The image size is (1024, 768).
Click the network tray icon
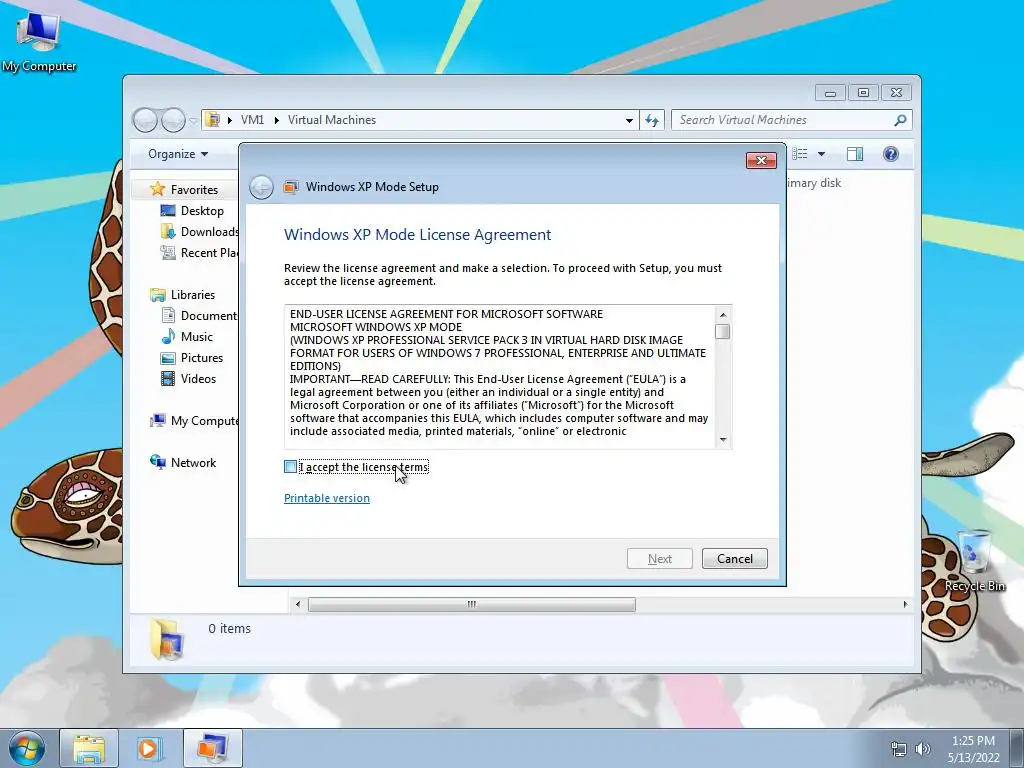899,749
